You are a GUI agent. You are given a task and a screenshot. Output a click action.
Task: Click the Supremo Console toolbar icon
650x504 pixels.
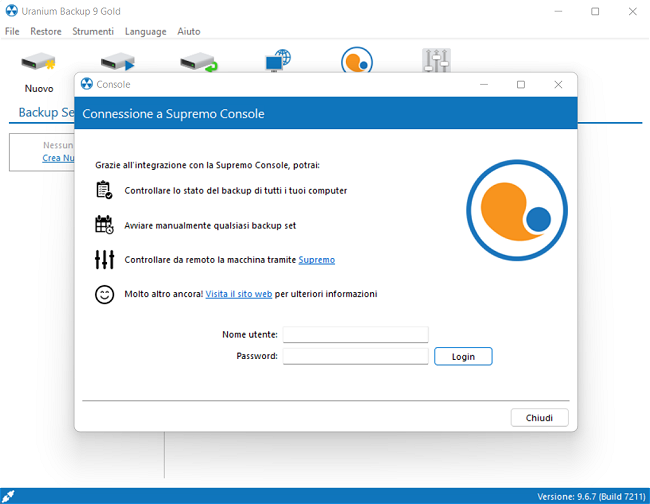tap(357, 61)
